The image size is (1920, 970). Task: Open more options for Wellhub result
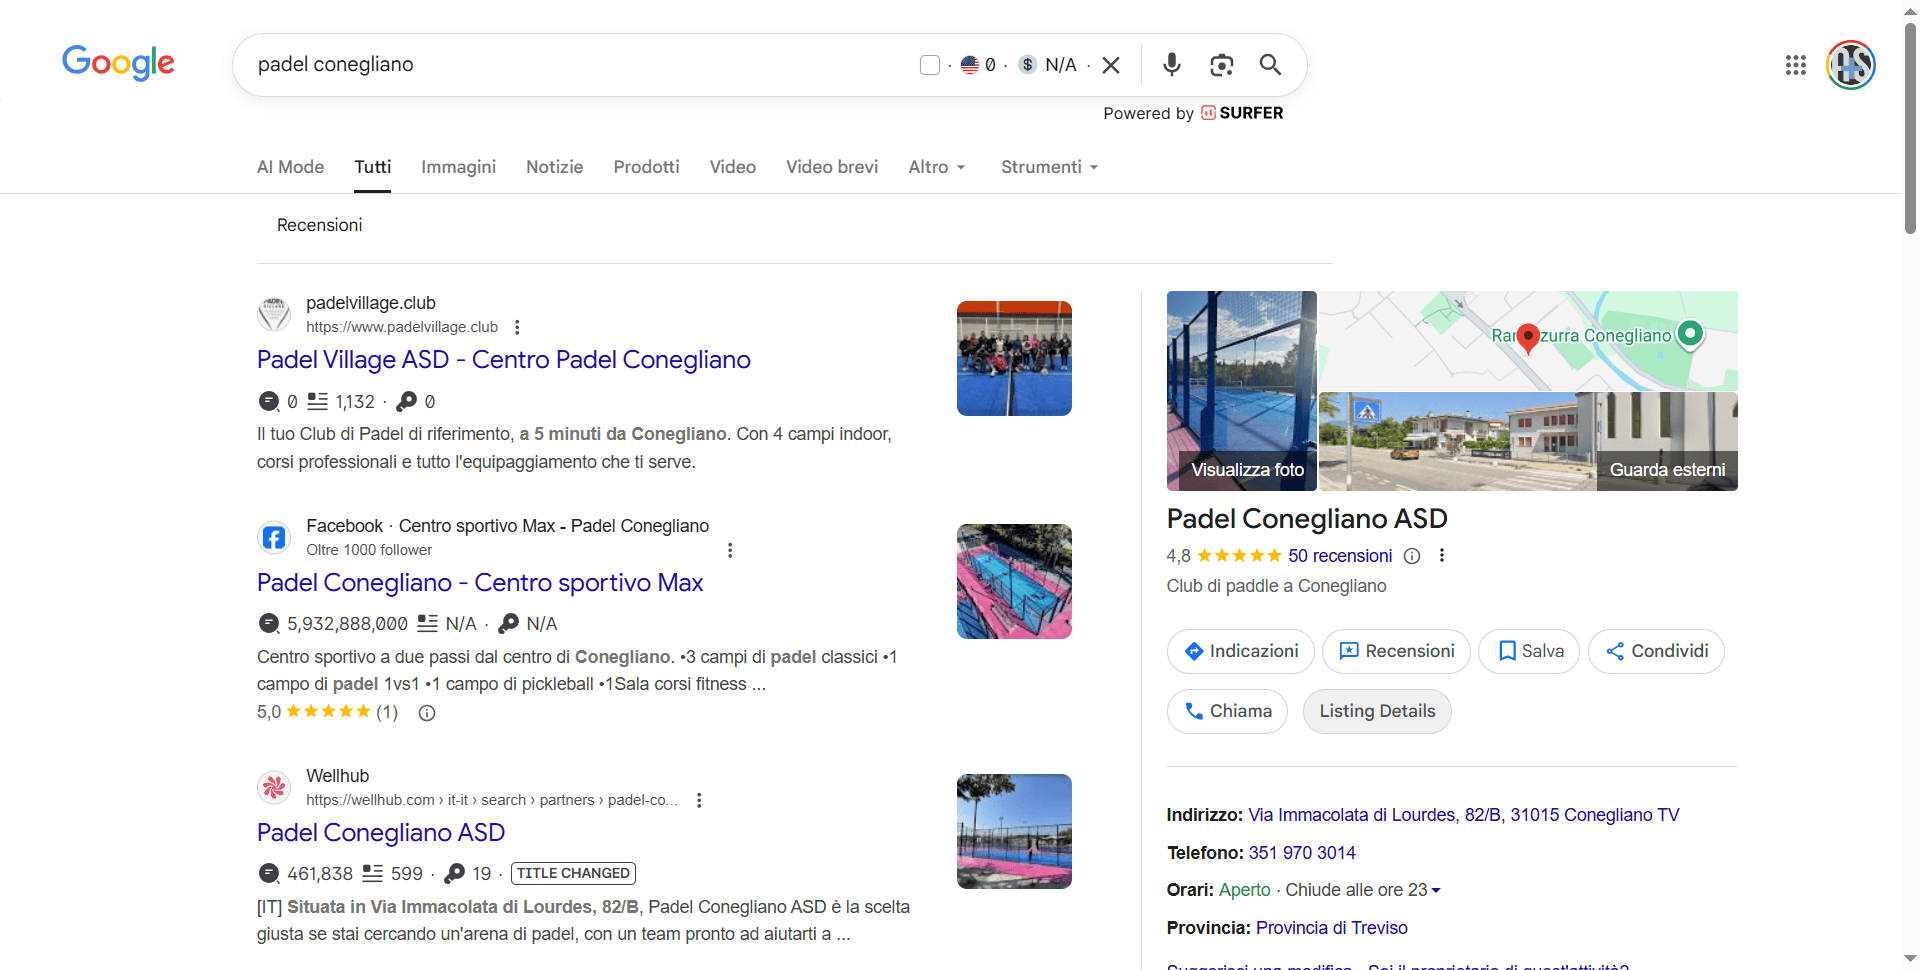tap(699, 800)
